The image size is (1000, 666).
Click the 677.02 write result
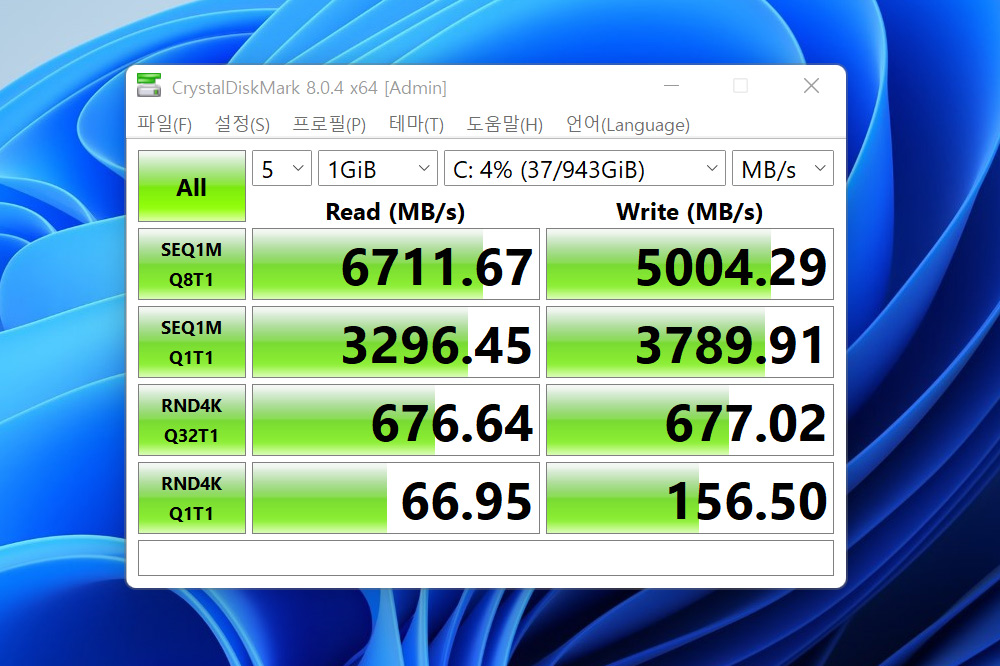(x=690, y=420)
